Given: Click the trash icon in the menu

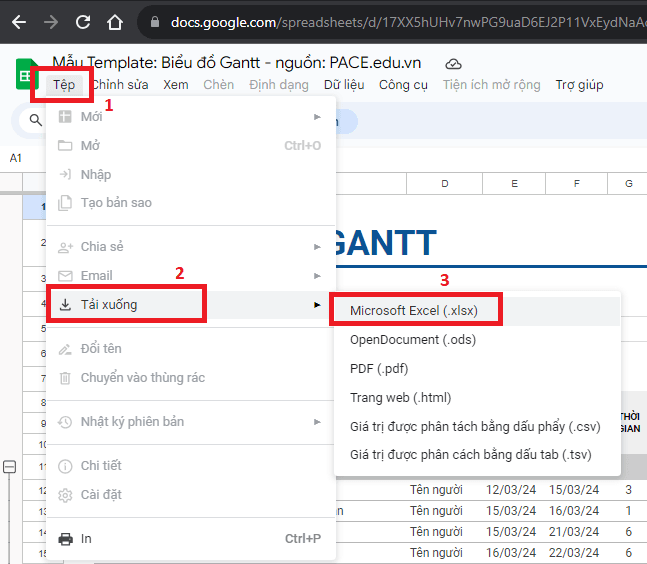Looking at the screenshot, I should (66, 378).
